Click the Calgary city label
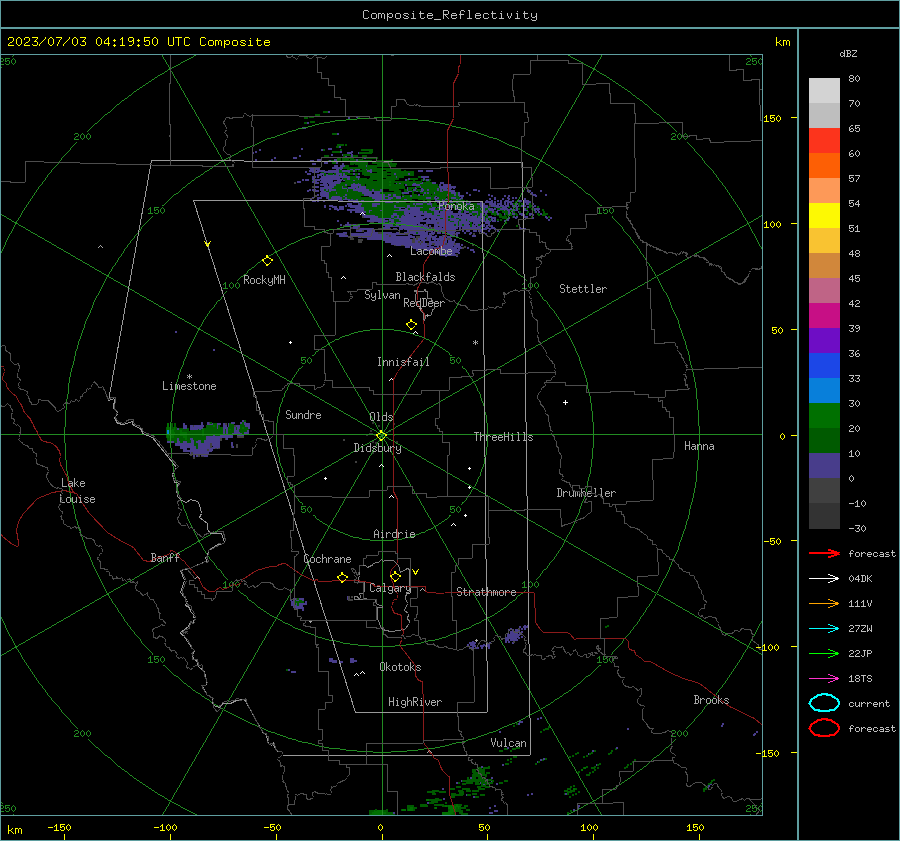Image resolution: width=900 pixels, height=841 pixels. pos(390,588)
